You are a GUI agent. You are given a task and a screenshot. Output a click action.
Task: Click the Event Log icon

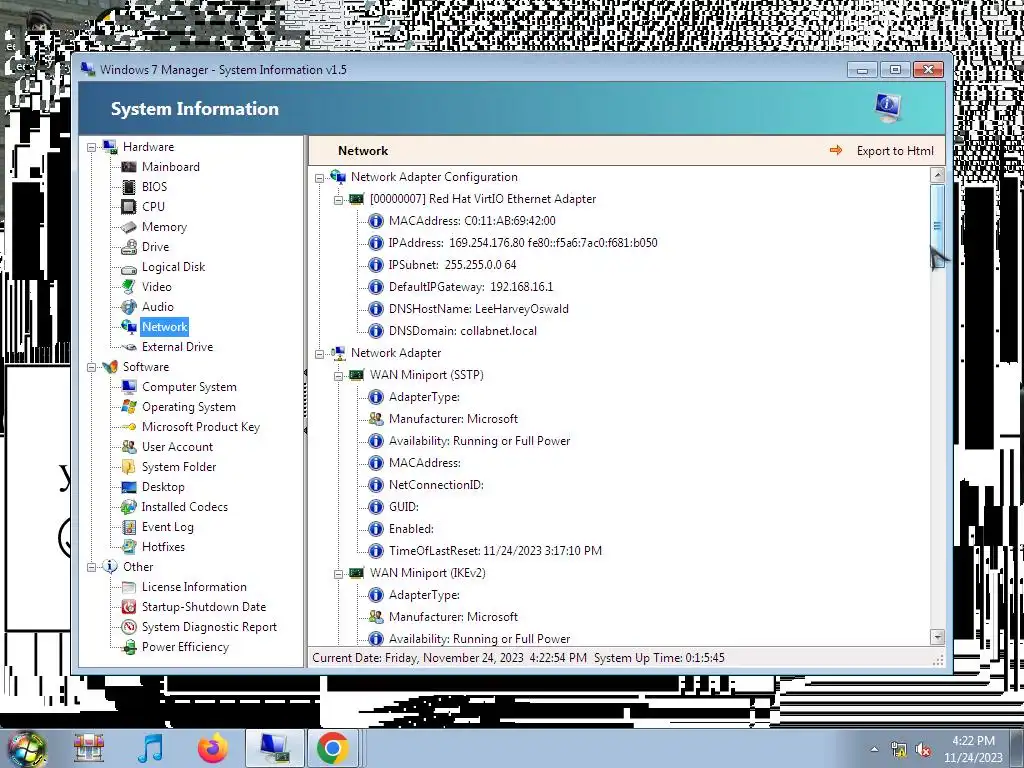click(x=129, y=527)
